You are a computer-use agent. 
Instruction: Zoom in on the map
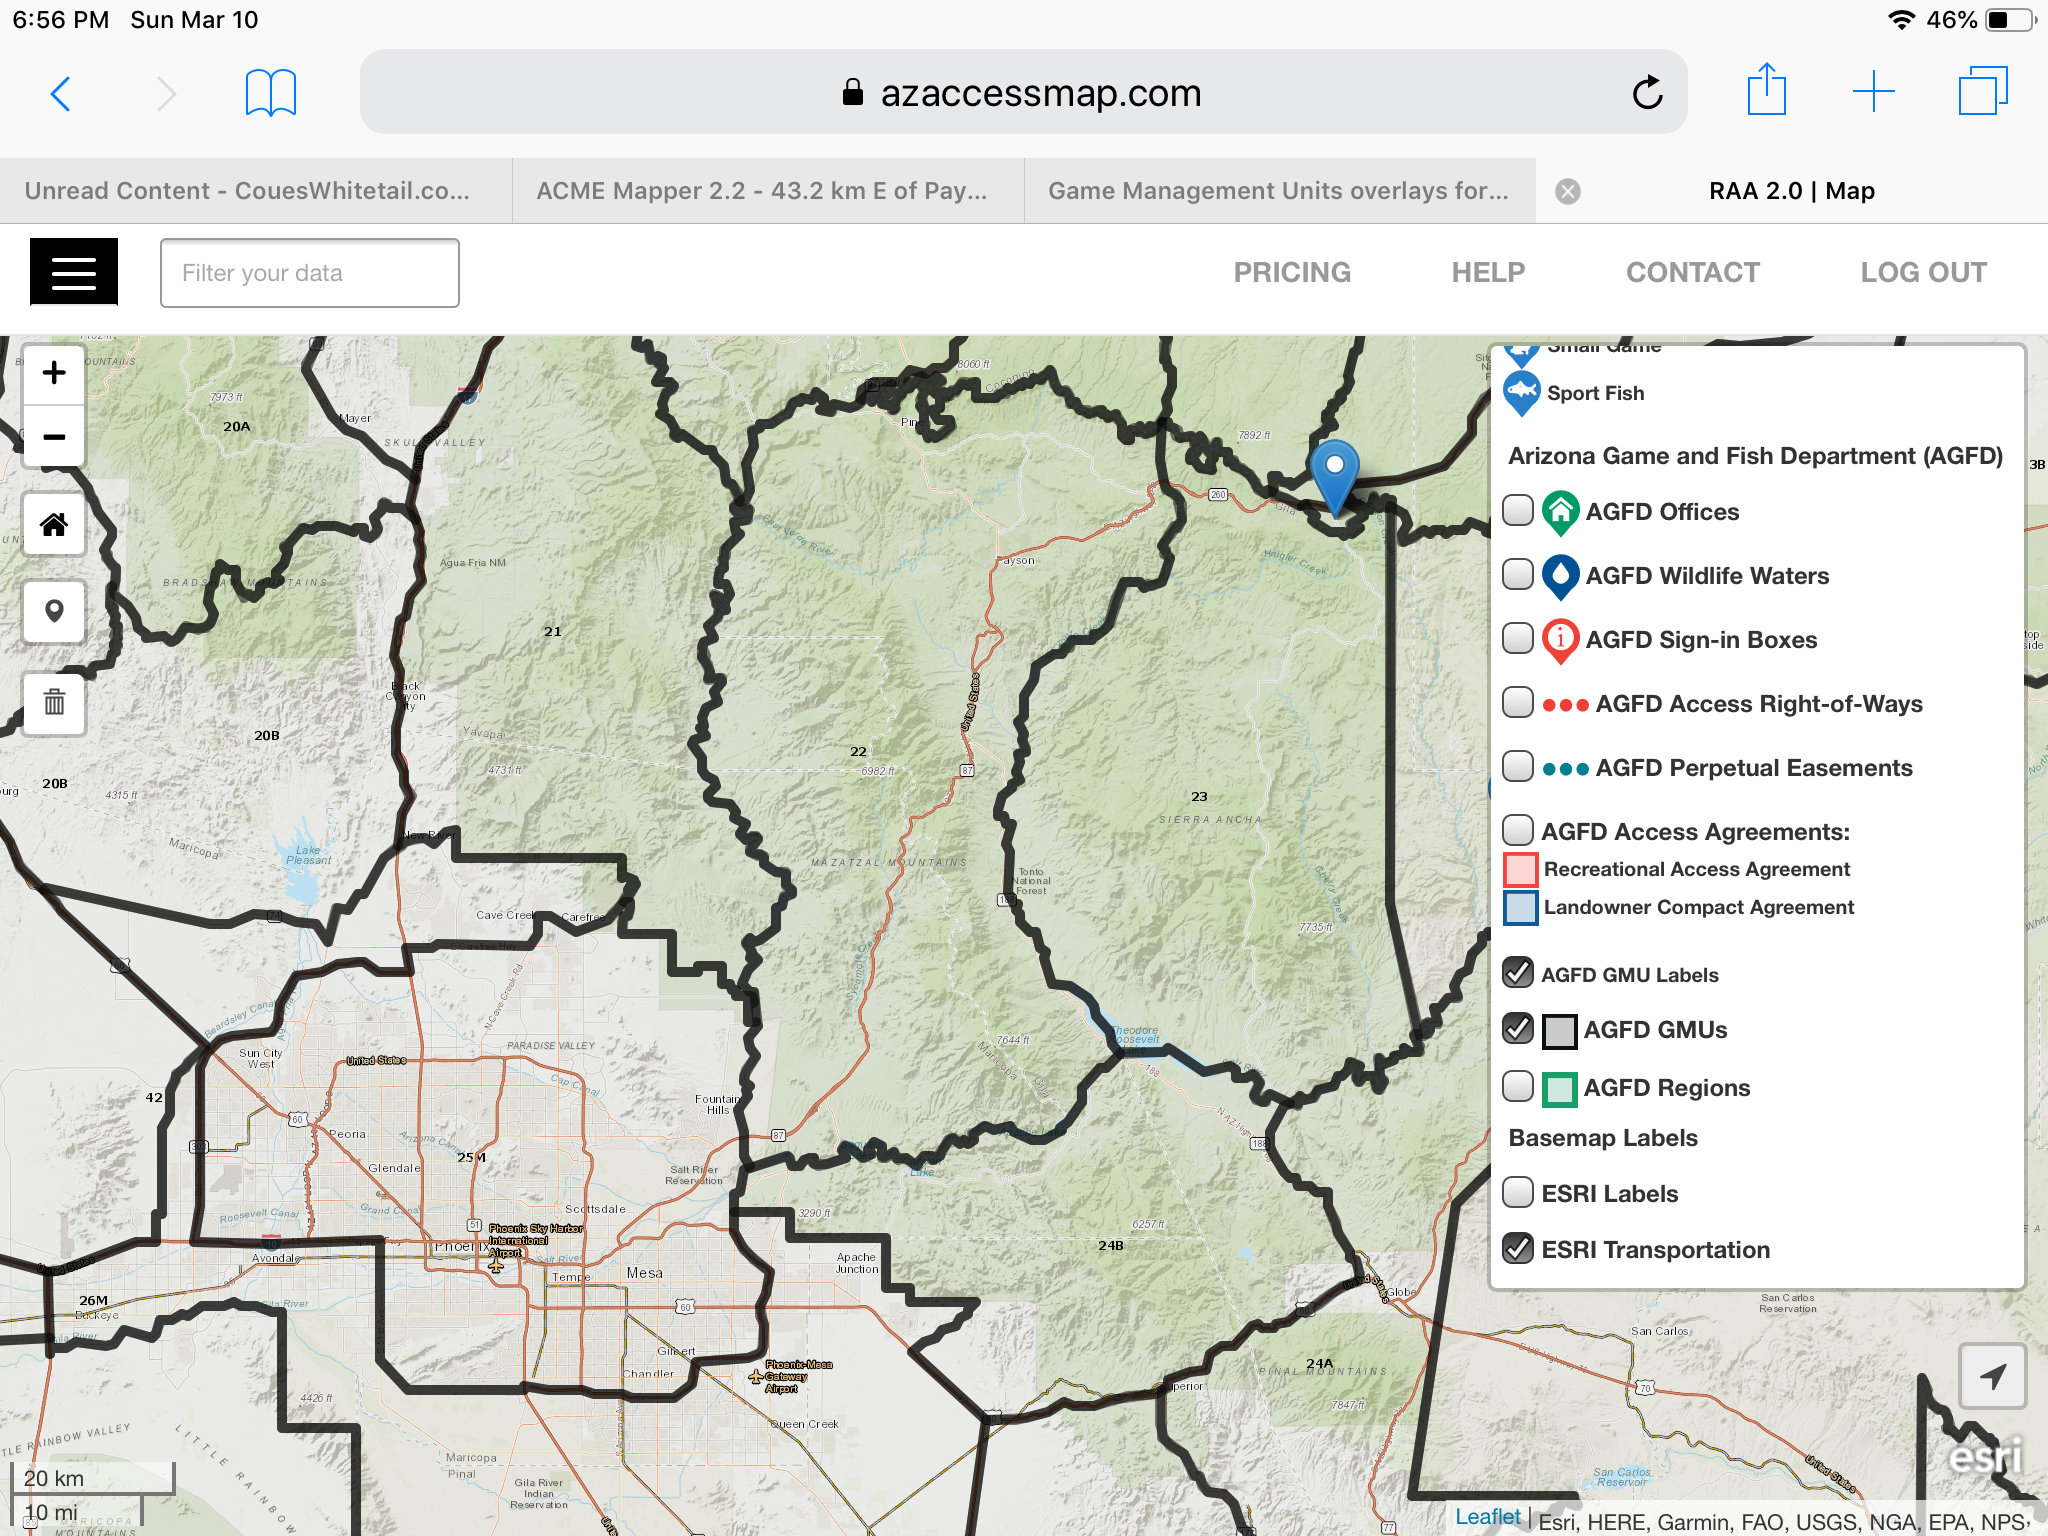[x=54, y=373]
